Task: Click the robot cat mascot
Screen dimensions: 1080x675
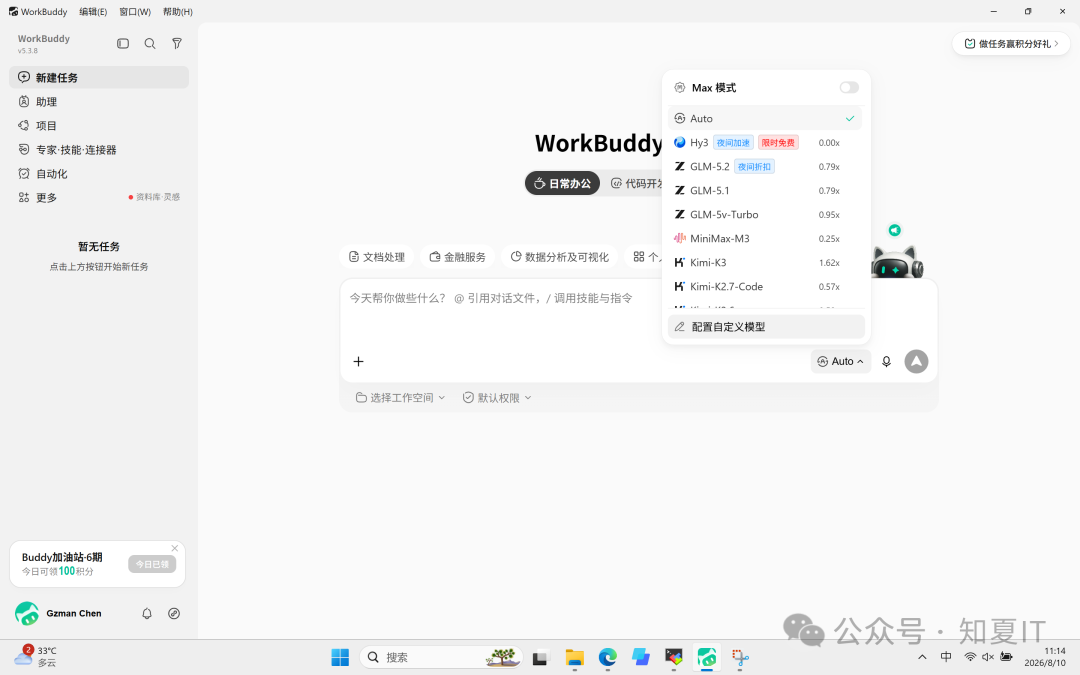Action: click(x=896, y=262)
